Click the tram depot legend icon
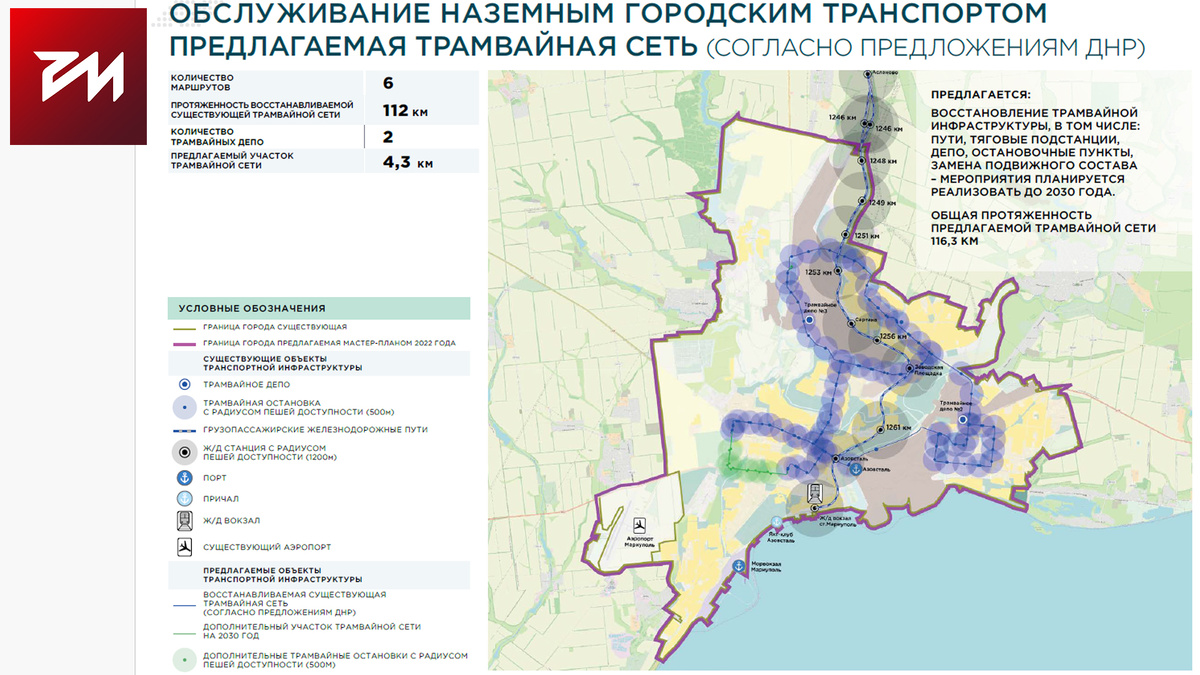Image resolution: width=1200 pixels, height=675 pixels. point(184,384)
